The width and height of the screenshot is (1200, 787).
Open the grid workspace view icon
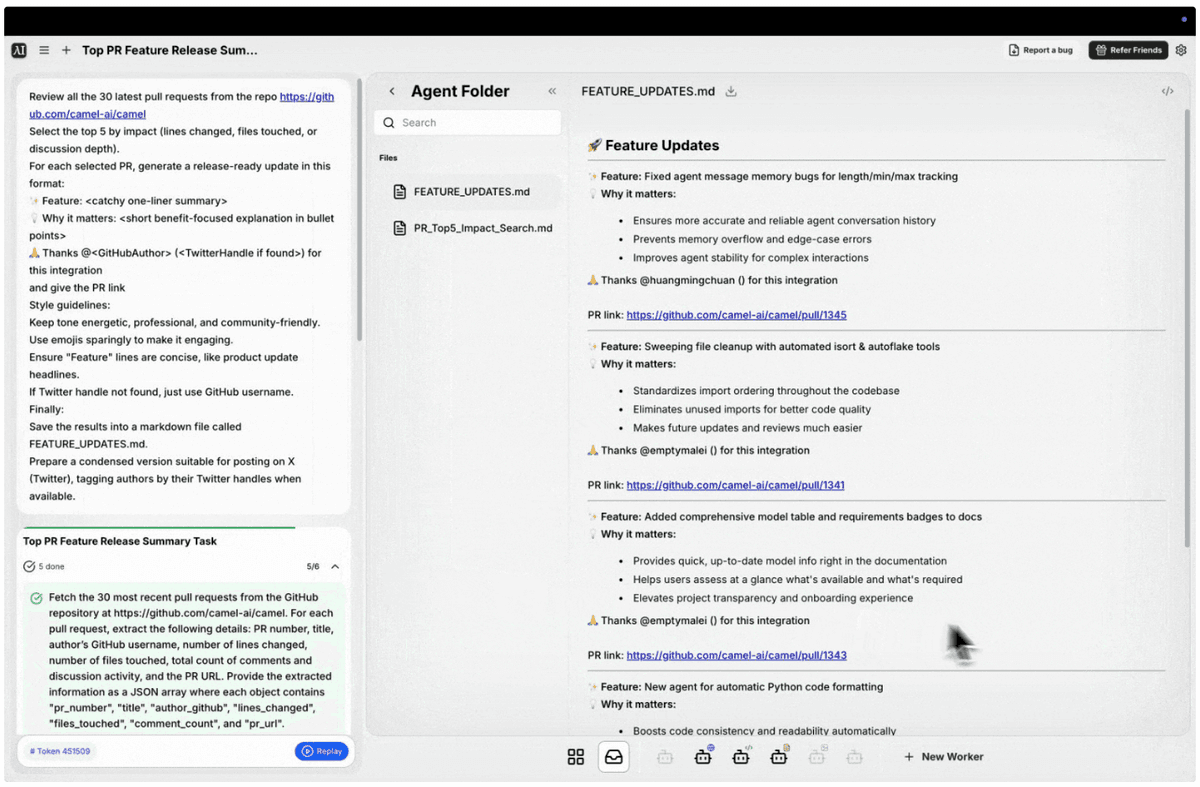[576, 757]
